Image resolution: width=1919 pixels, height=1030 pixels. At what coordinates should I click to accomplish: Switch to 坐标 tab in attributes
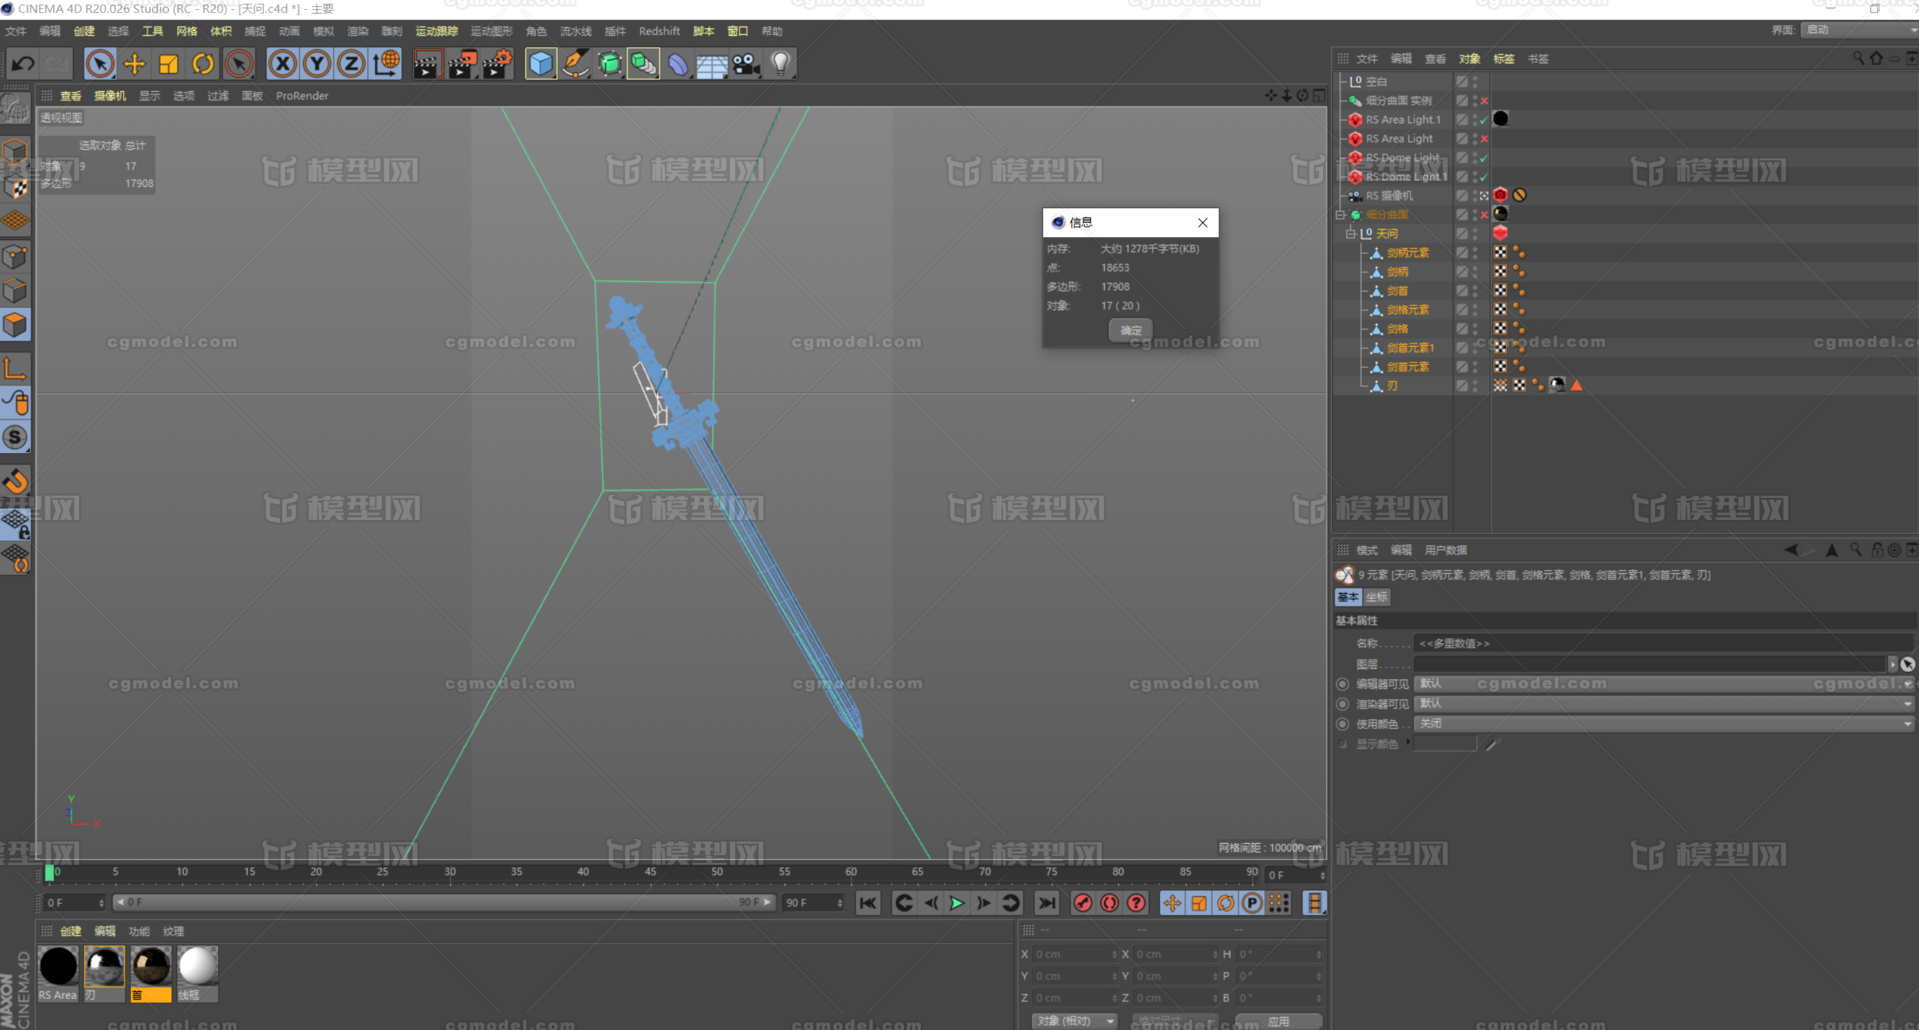[1377, 597]
